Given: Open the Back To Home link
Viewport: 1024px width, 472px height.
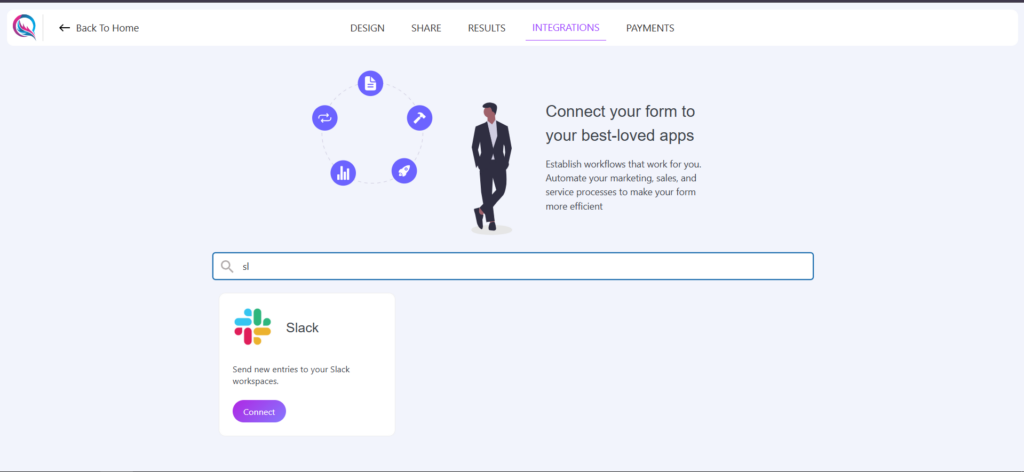Looking at the screenshot, I should click(99, 28).
